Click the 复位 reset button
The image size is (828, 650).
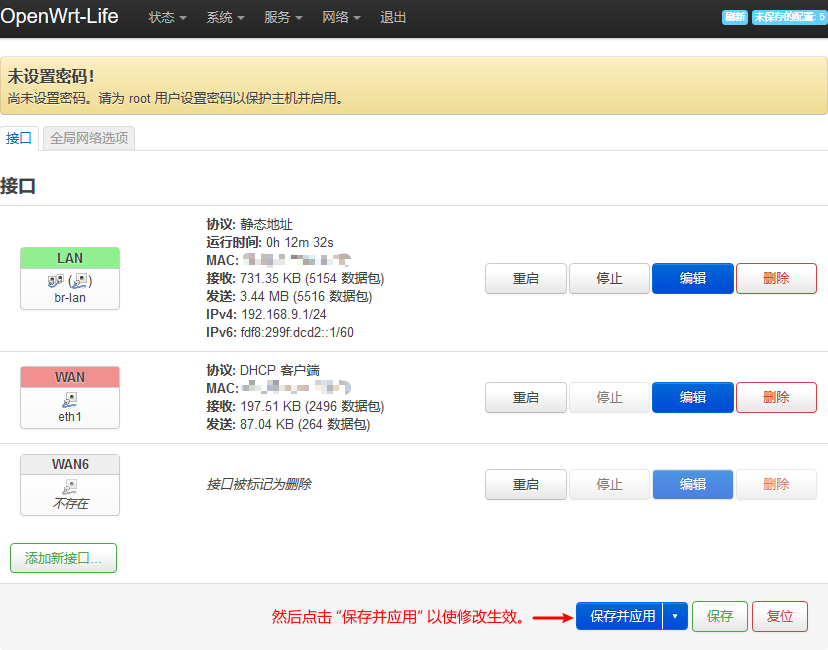780,617
